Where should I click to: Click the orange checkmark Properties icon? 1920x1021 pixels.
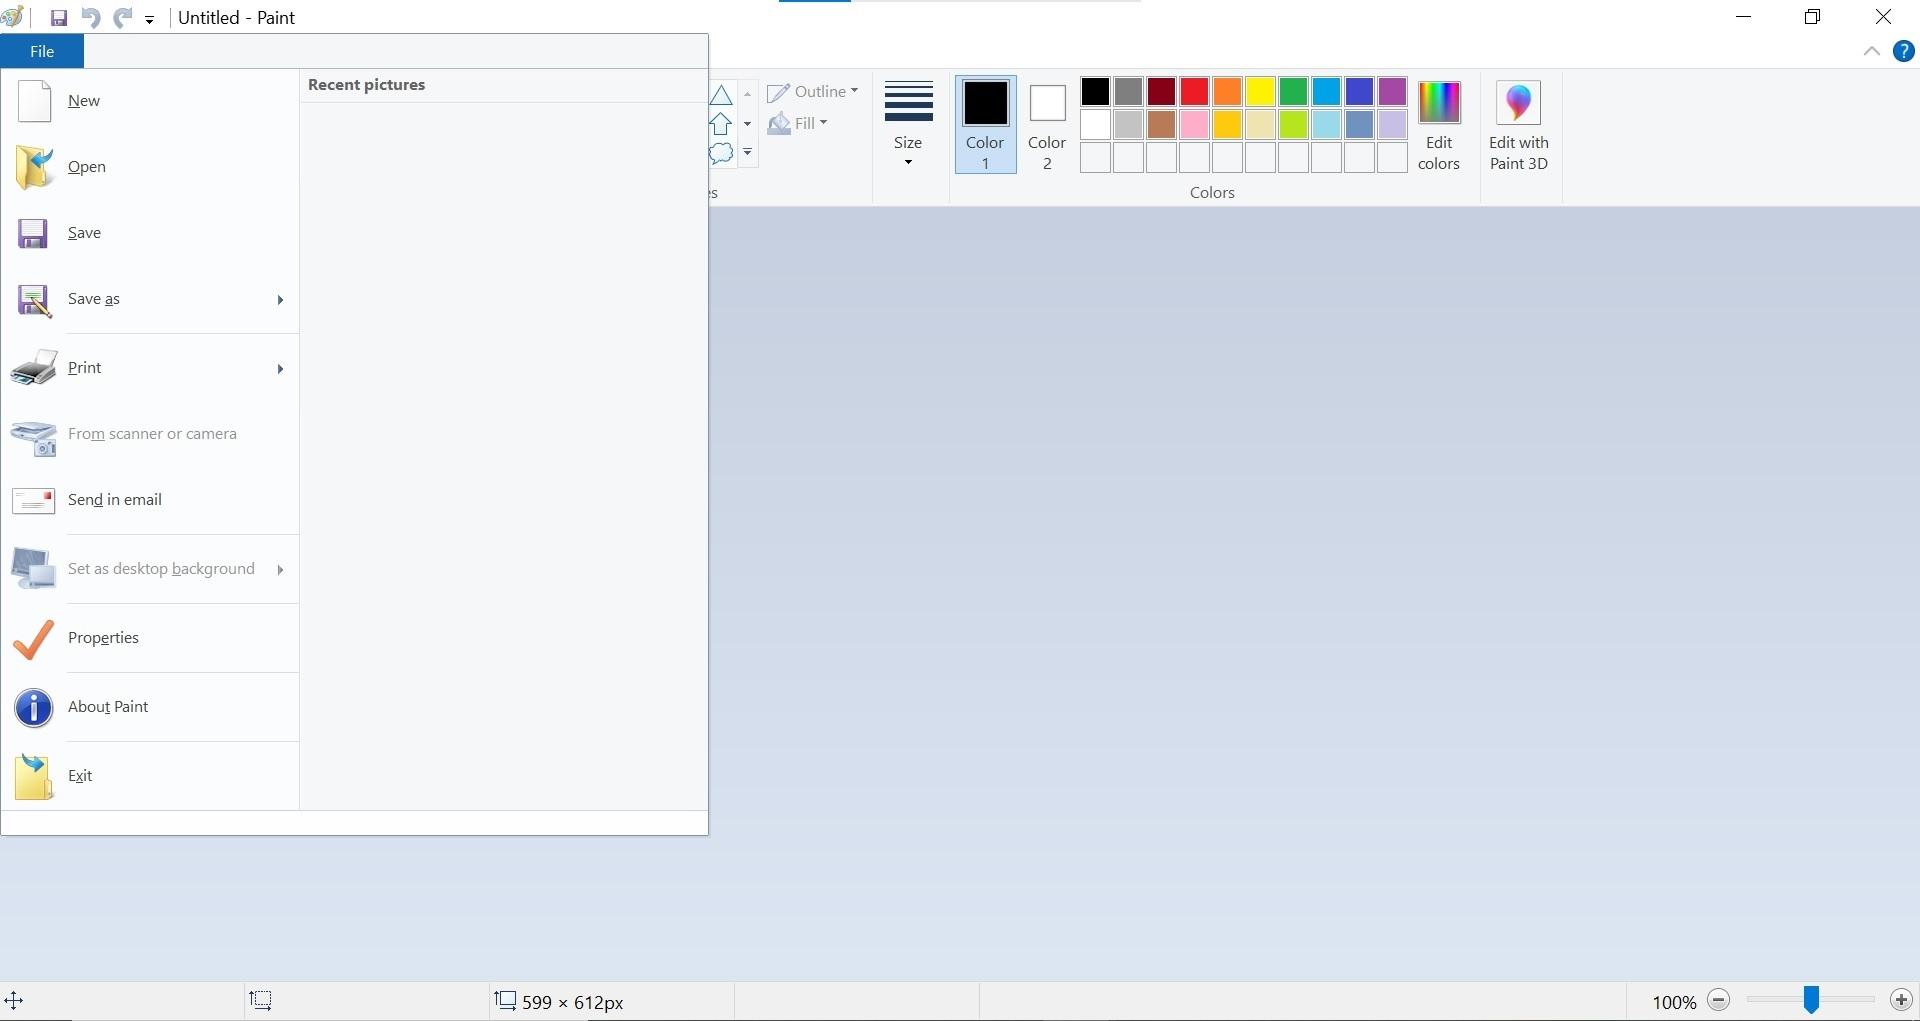pyautogui.click(x=33, y=639)
